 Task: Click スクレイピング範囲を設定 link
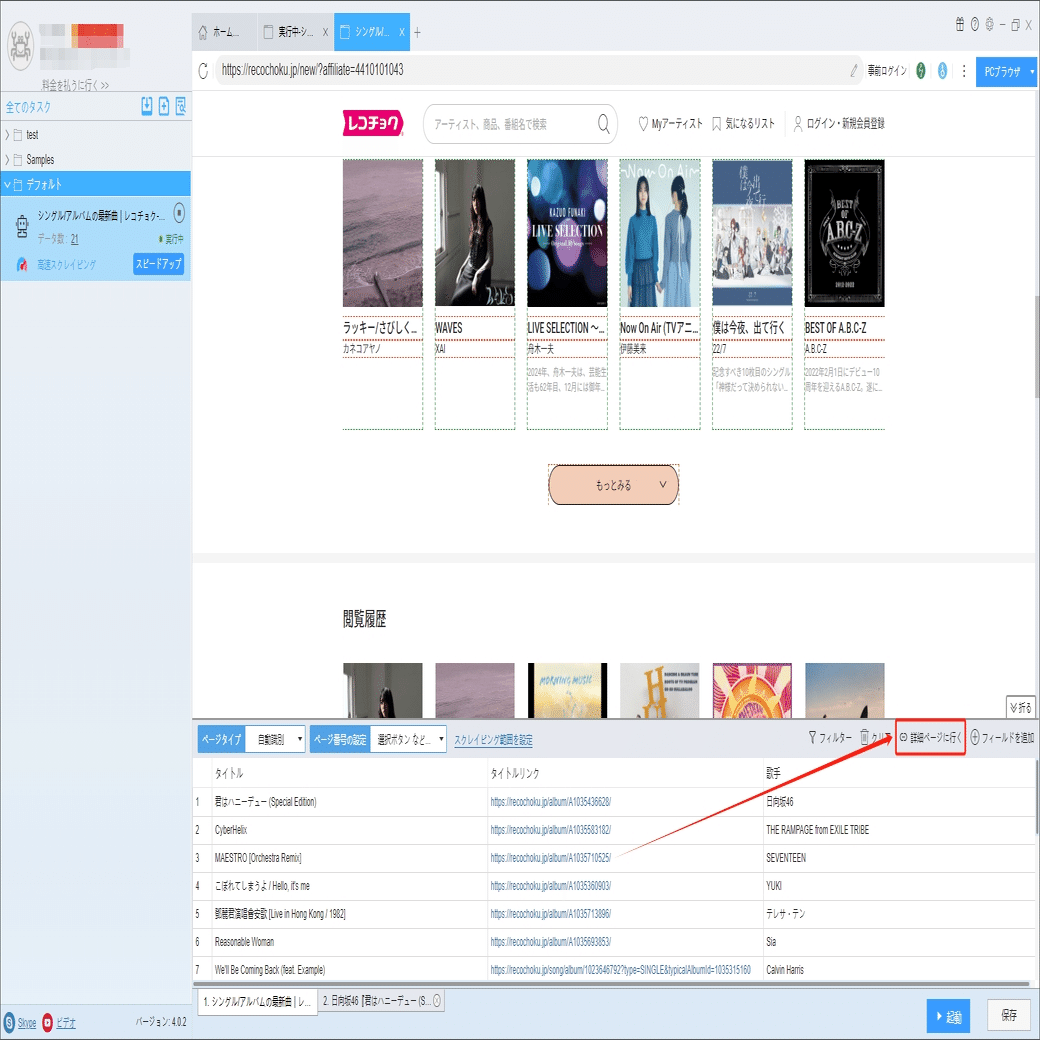(493, 740)
